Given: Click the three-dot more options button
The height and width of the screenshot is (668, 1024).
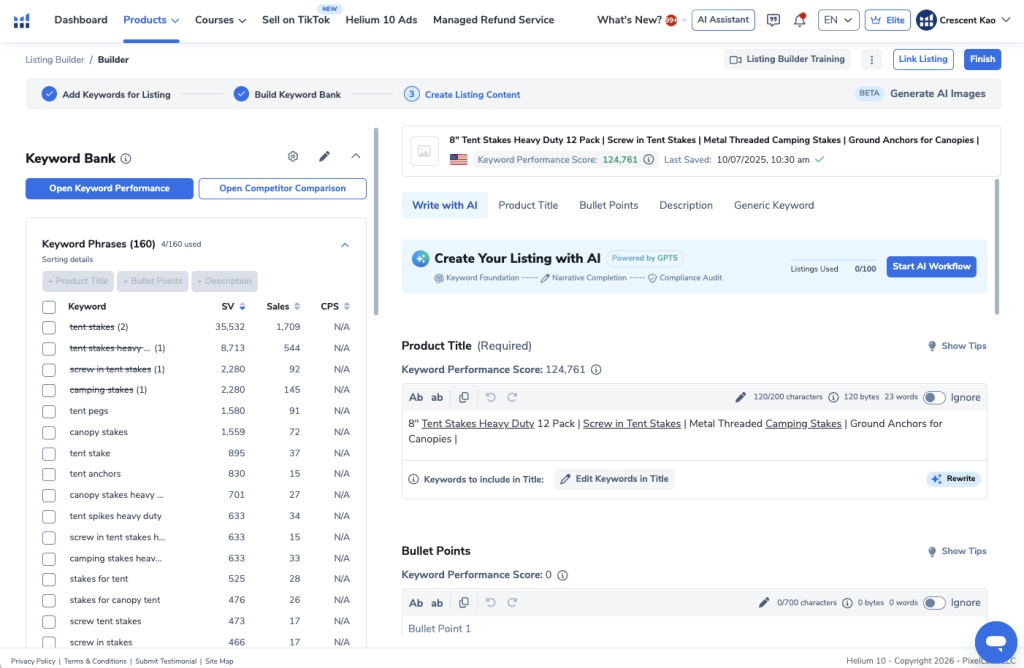Looking at the screenshot, I should coord(872,59).
